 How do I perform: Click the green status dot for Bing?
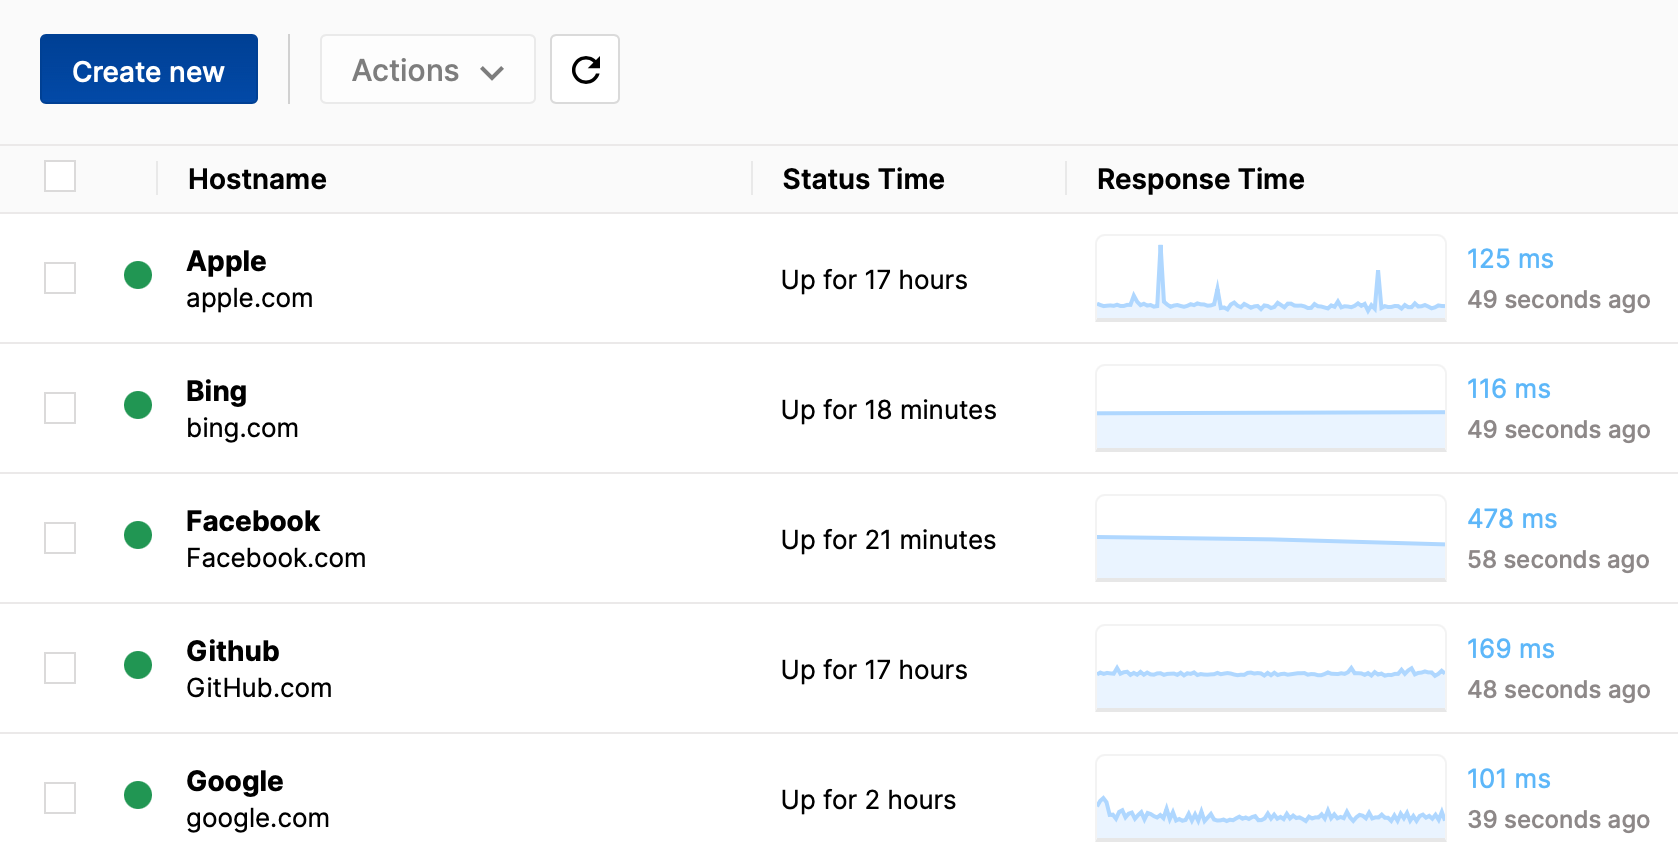coord(138,405)
